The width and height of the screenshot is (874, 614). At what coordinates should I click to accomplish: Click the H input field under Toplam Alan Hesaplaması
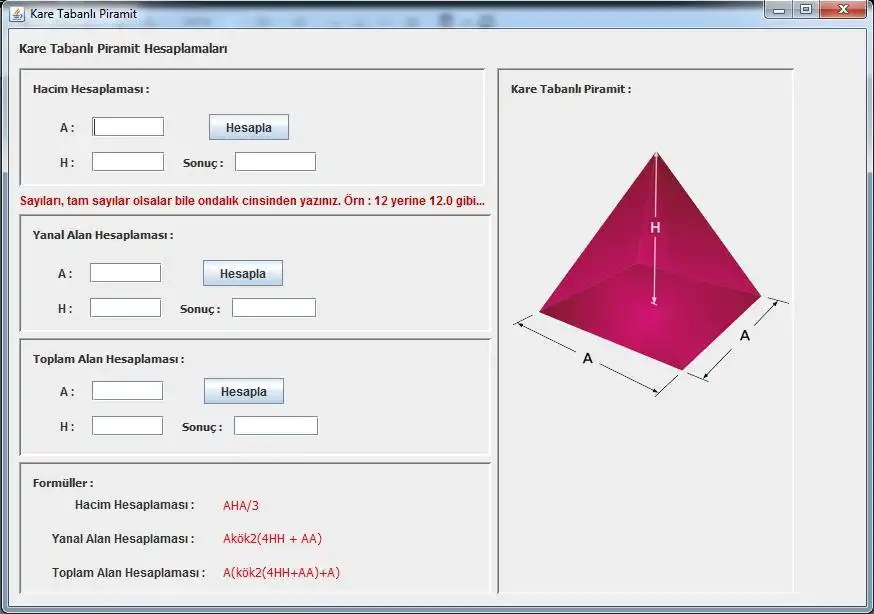[x=127, y=426]
